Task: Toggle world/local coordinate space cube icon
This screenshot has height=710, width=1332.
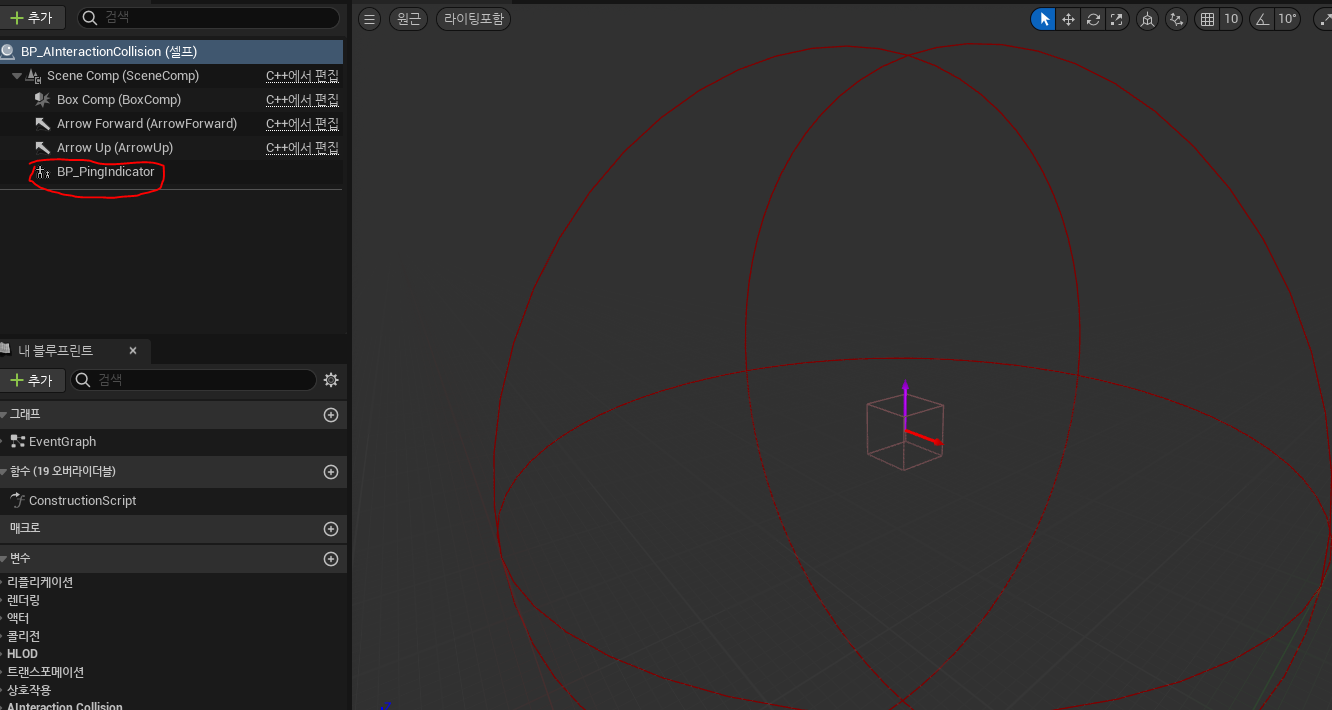Action: point(1147,19)
